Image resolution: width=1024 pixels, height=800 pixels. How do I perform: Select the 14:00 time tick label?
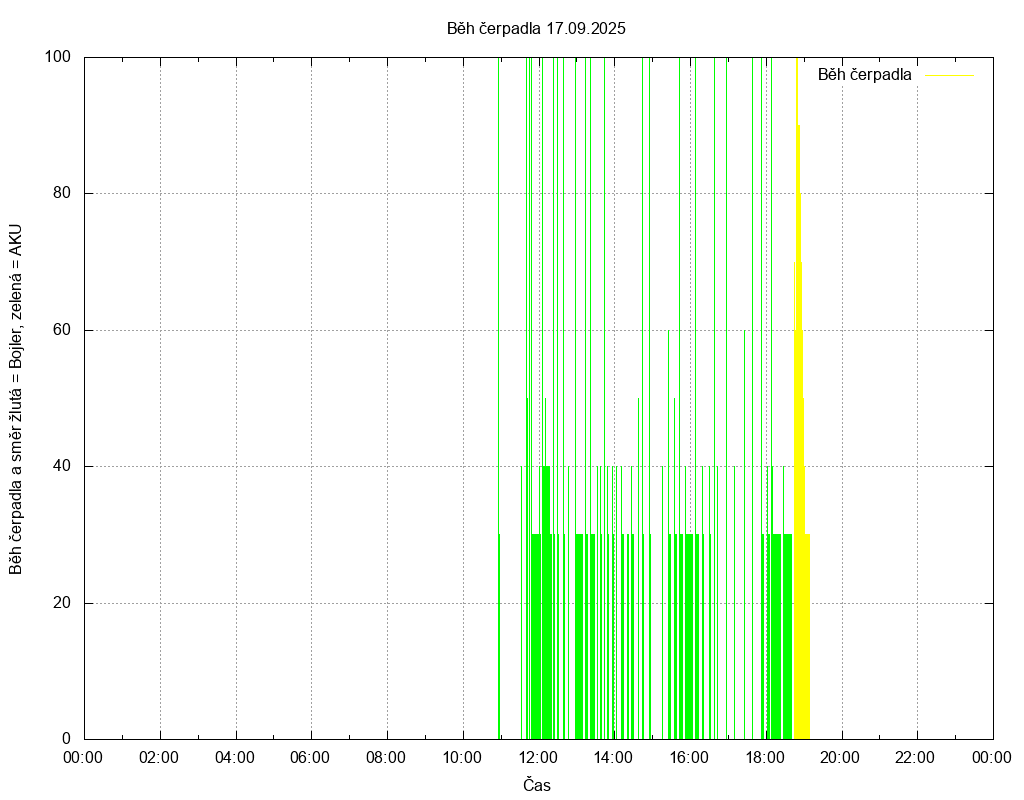tap(613, 757)
